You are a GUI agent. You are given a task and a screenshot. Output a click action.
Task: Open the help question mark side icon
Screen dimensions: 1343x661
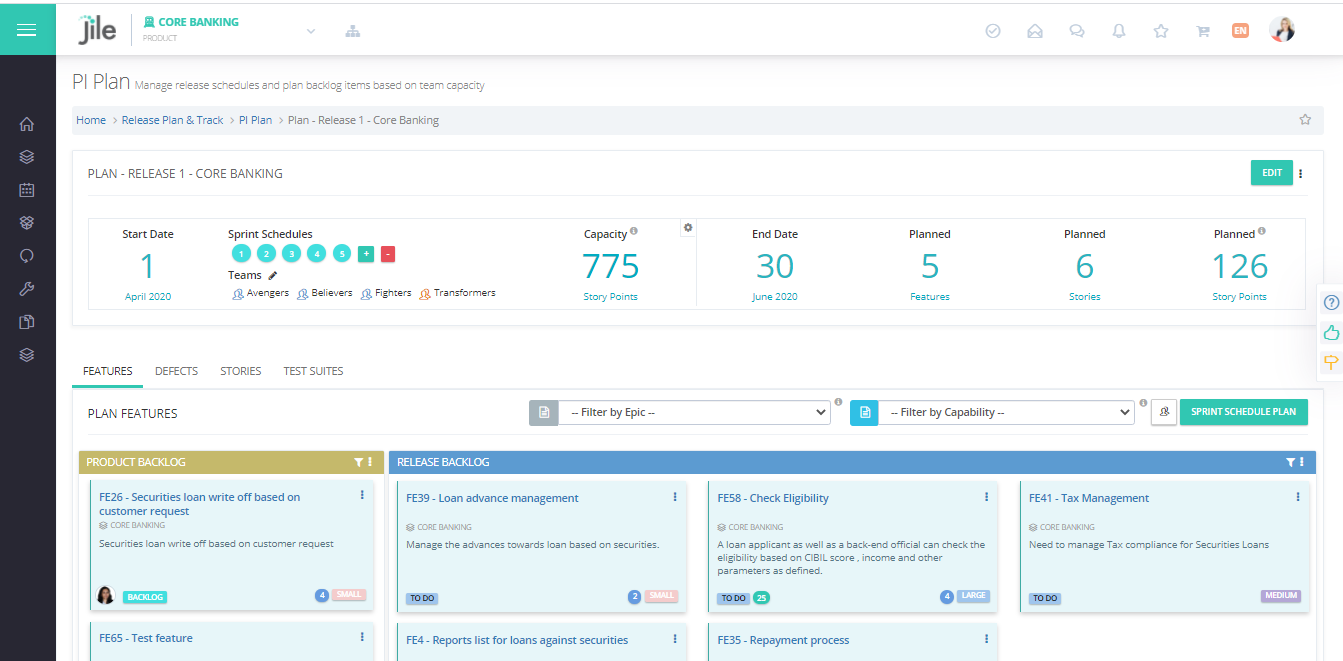[1331, 303]
